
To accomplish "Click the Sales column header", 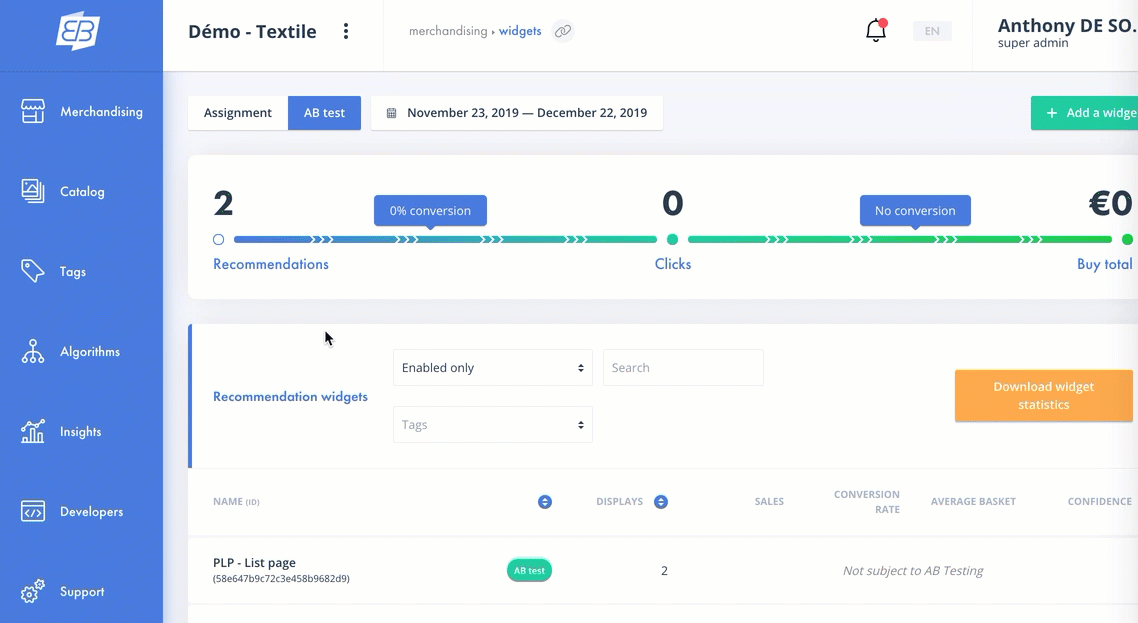I will [769, 502].
